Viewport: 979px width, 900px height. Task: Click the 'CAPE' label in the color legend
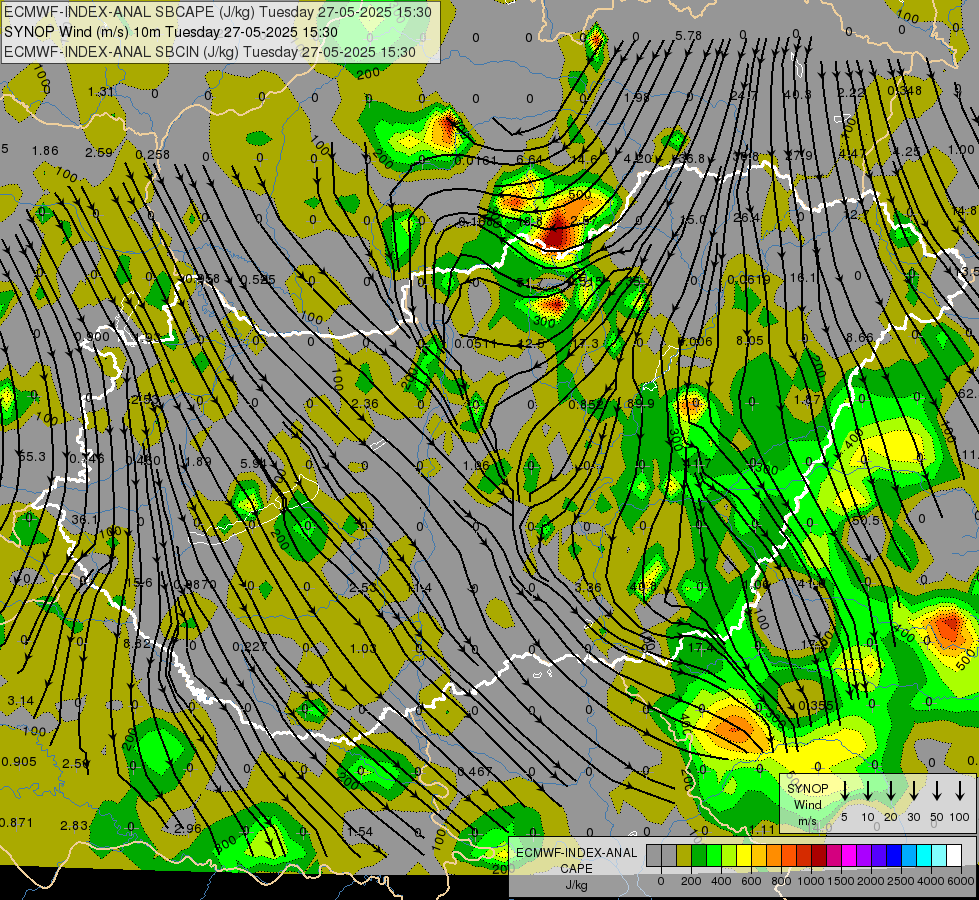pyautogui.click(x=576, y=869)
